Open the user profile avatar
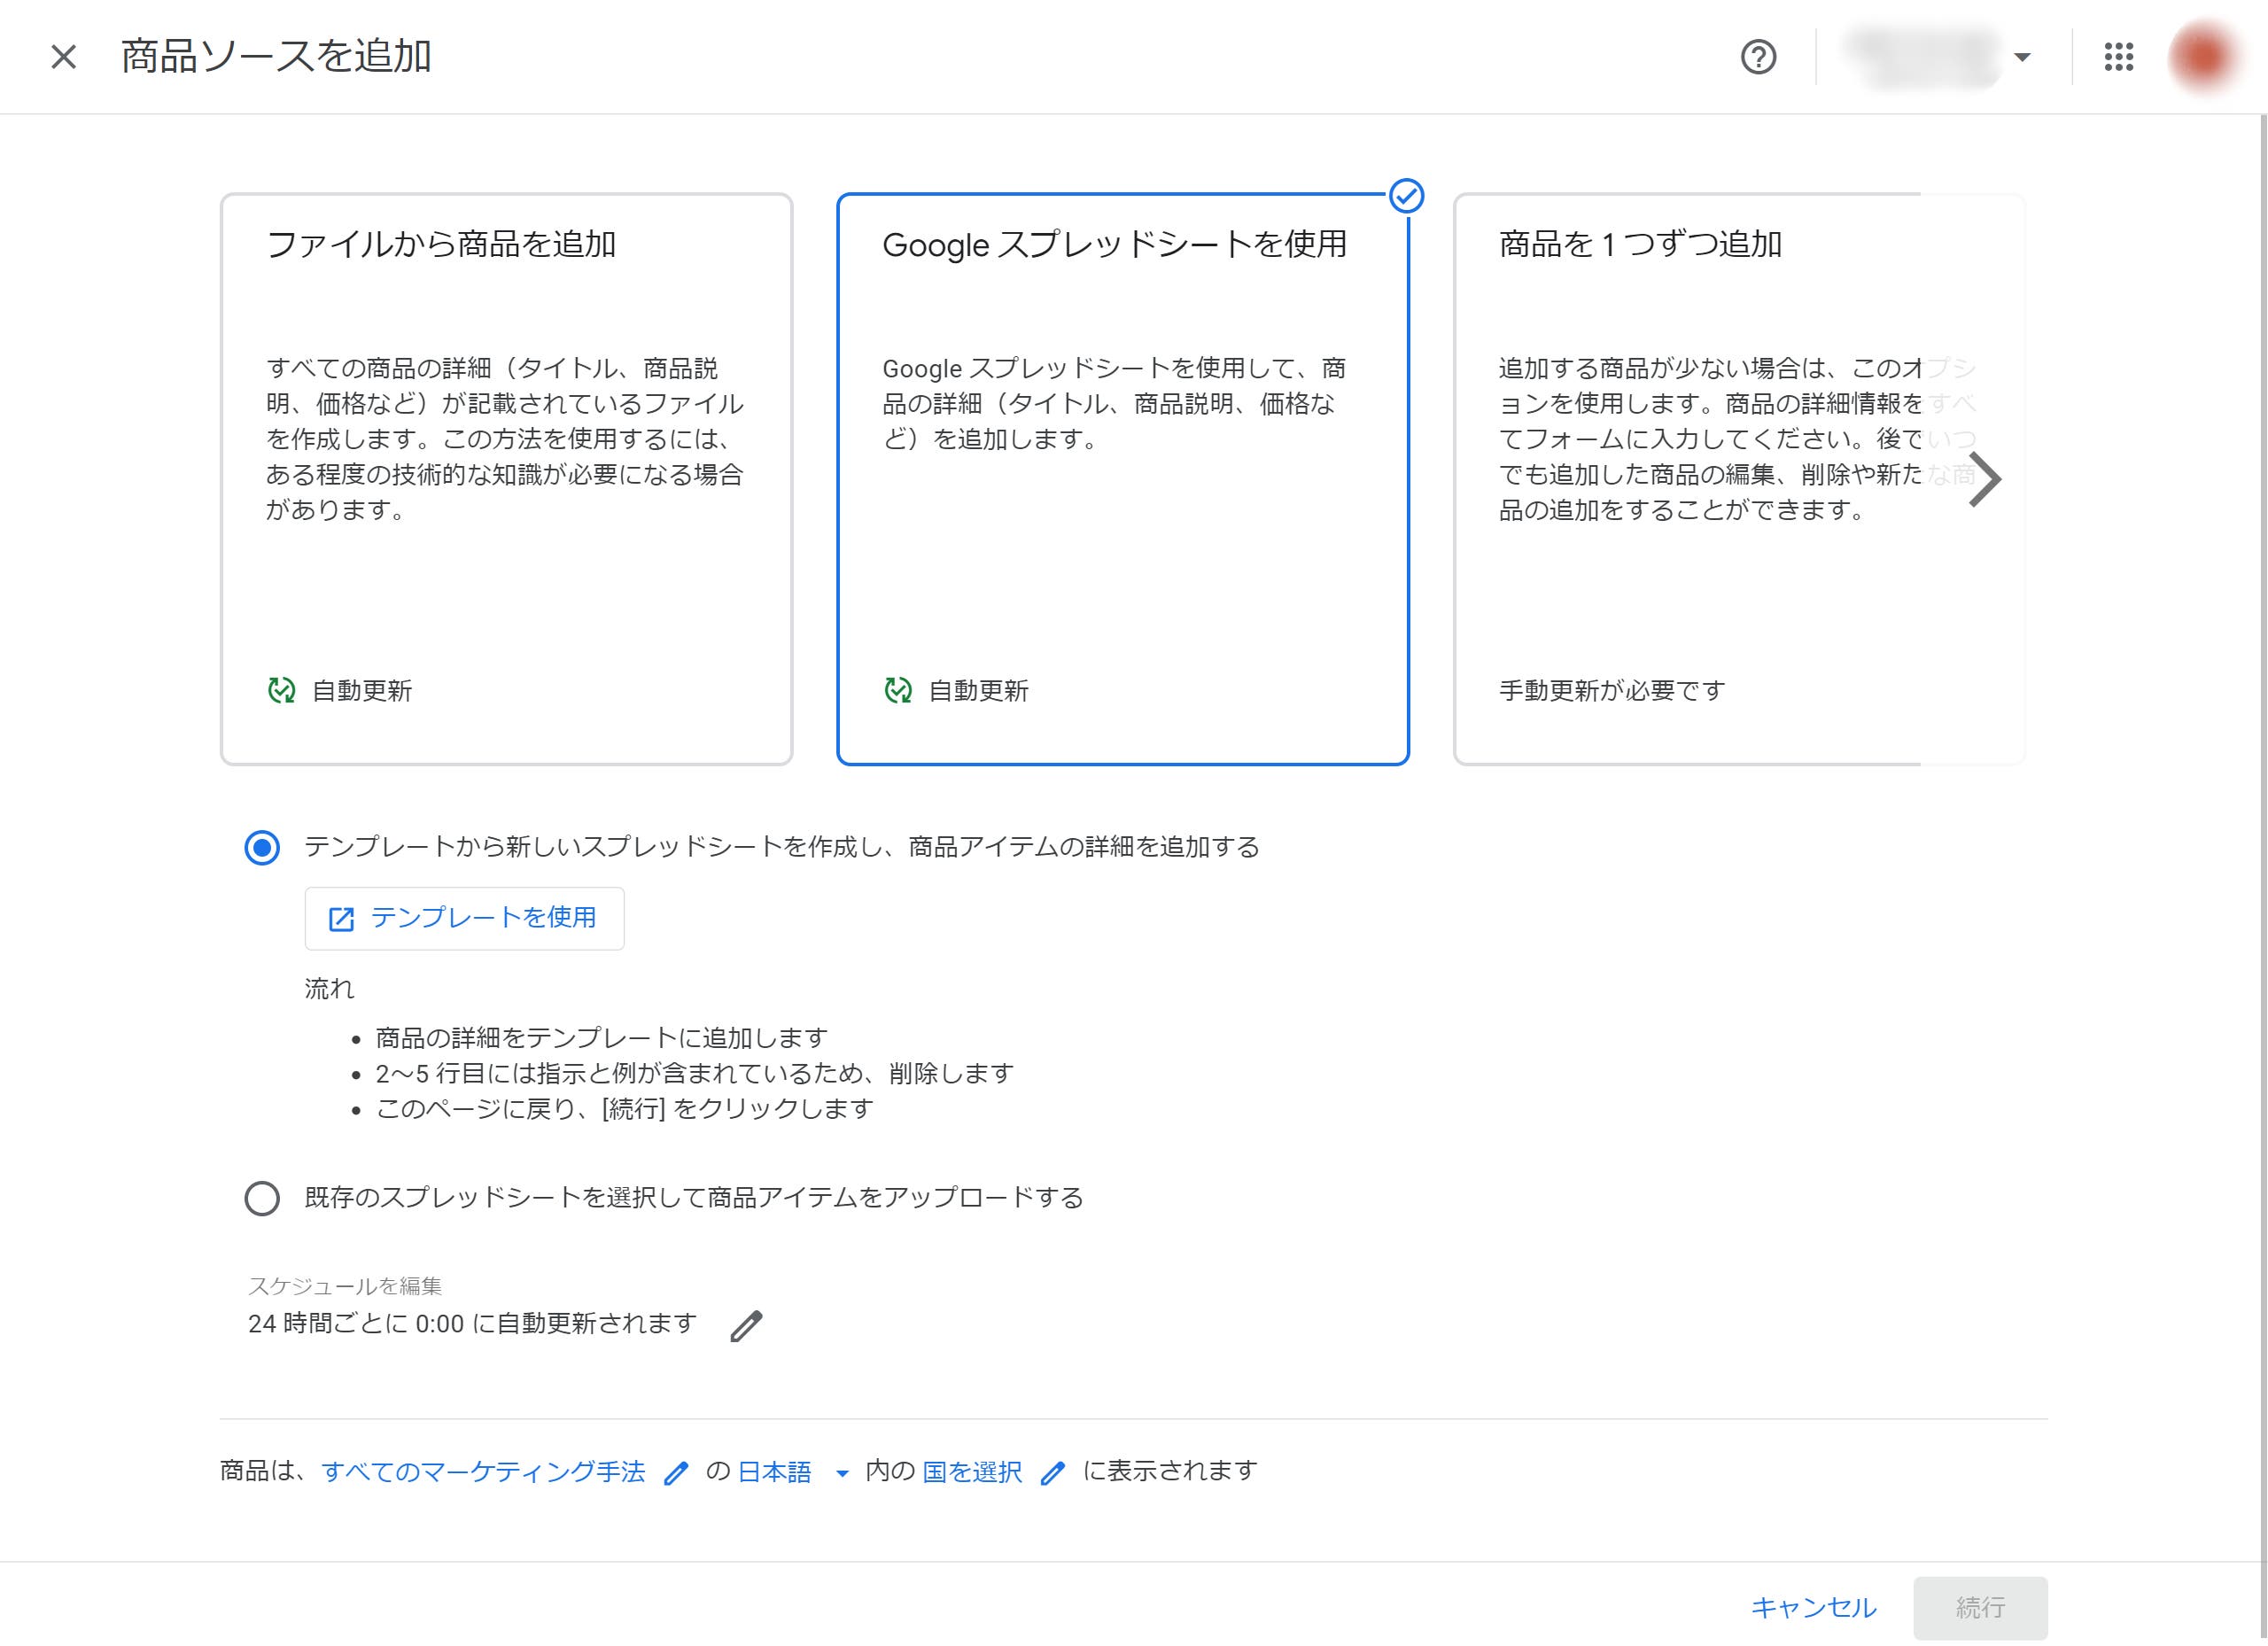Viewport: 2268px width, 1646px height. 2204,57
